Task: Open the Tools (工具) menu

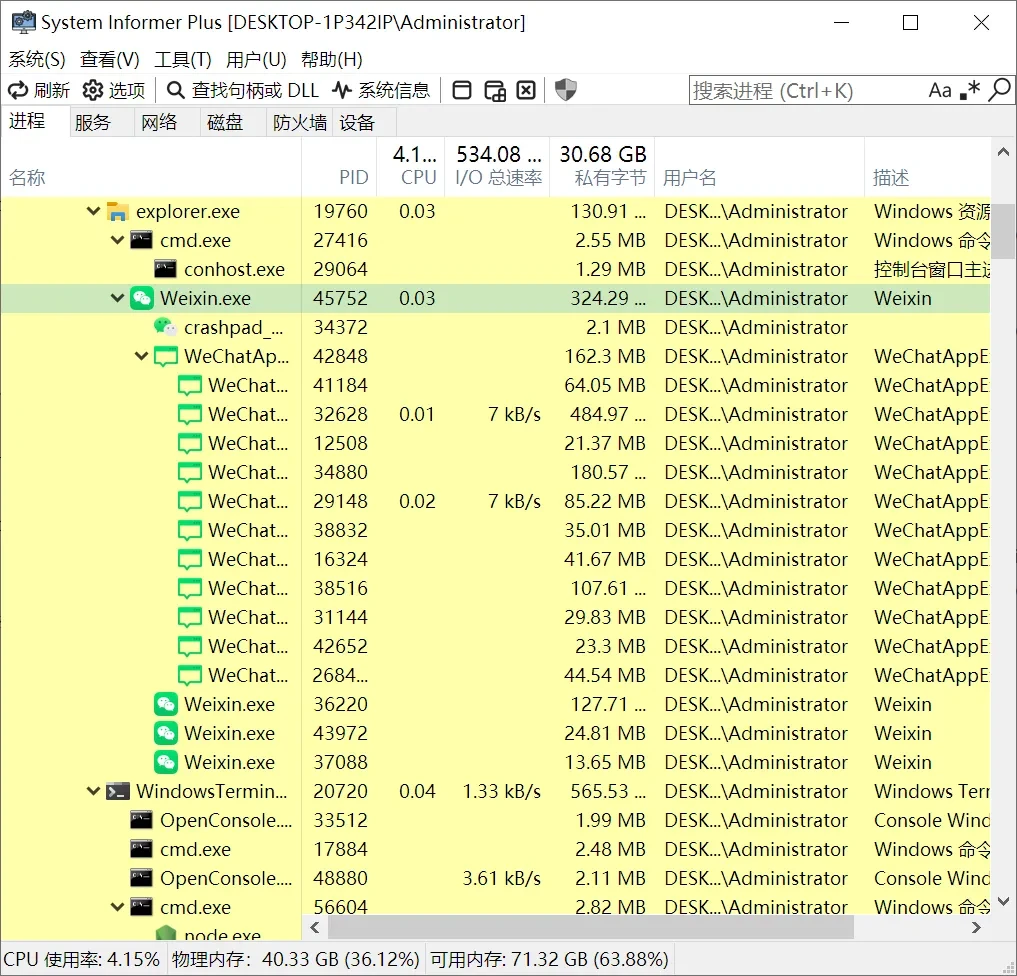Action: tap(183, 60)
